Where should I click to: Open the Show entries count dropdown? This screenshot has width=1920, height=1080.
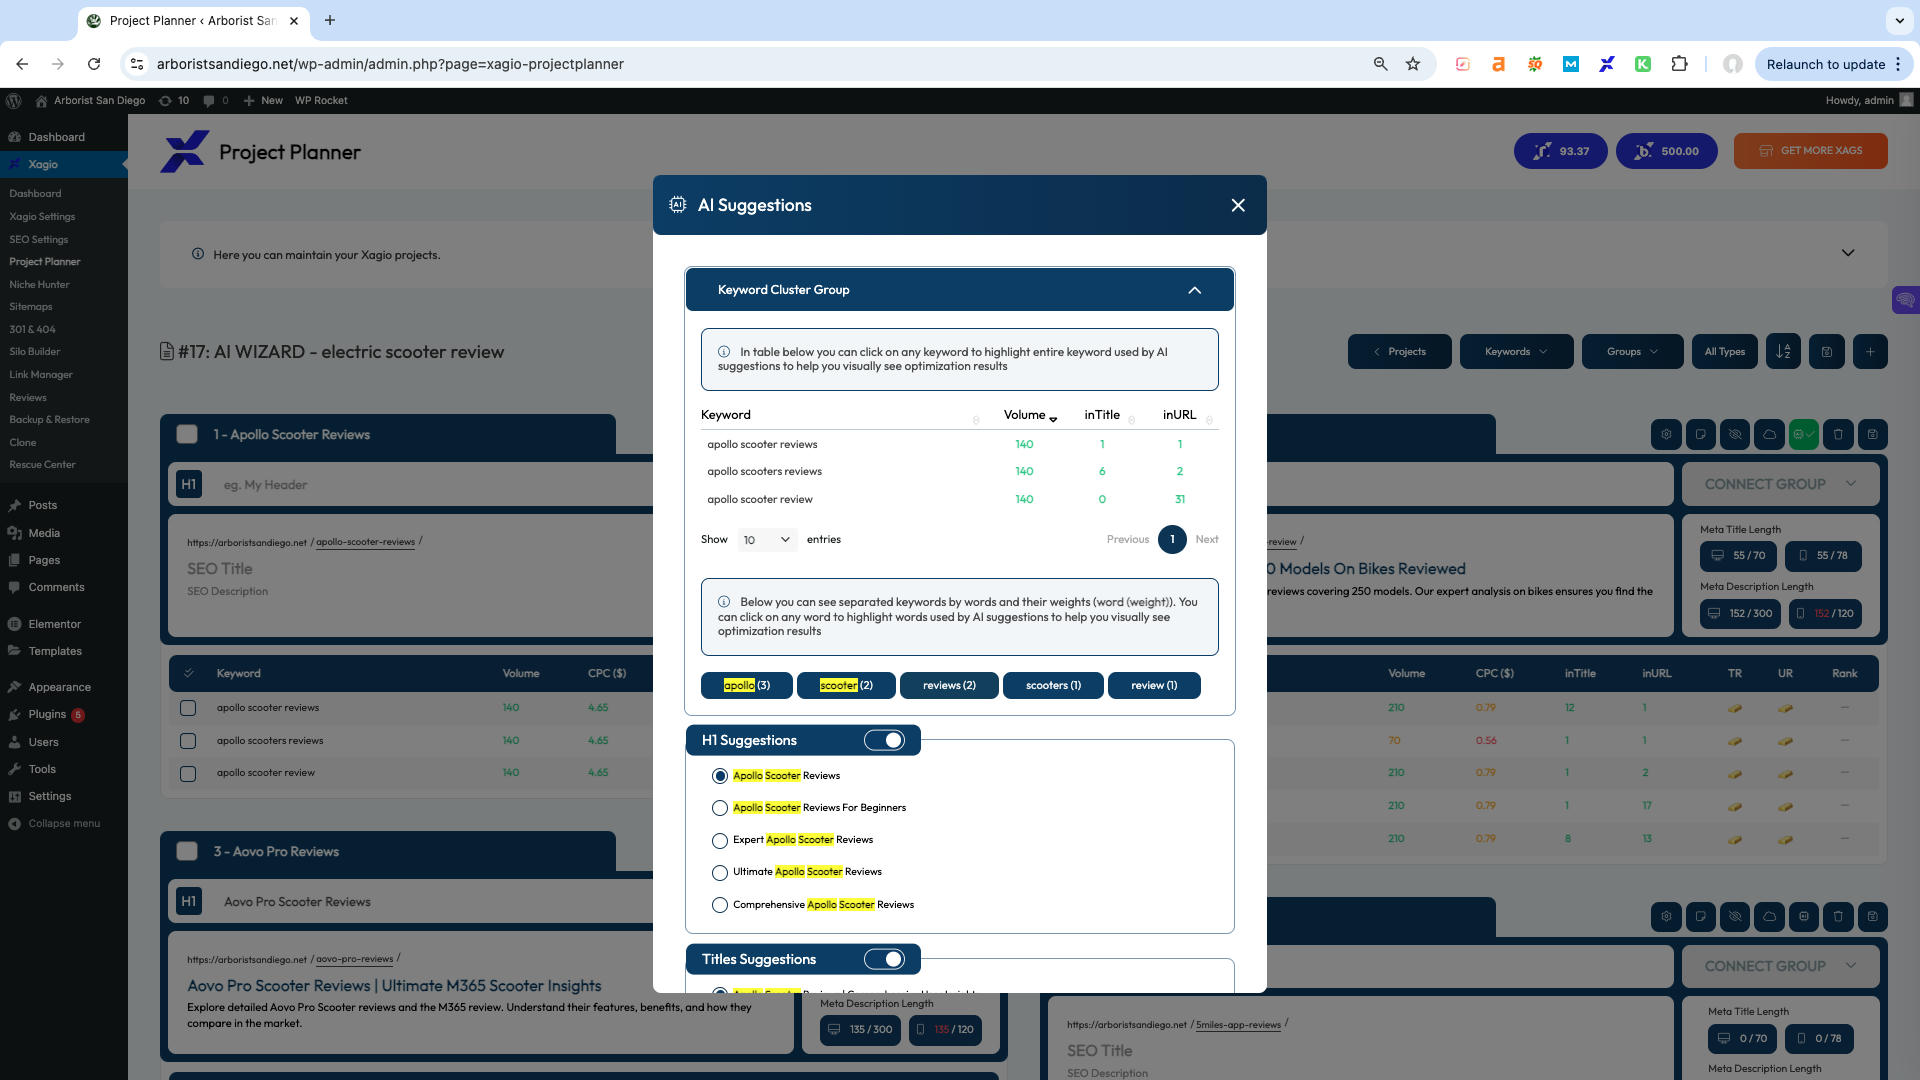coord(767,540)
